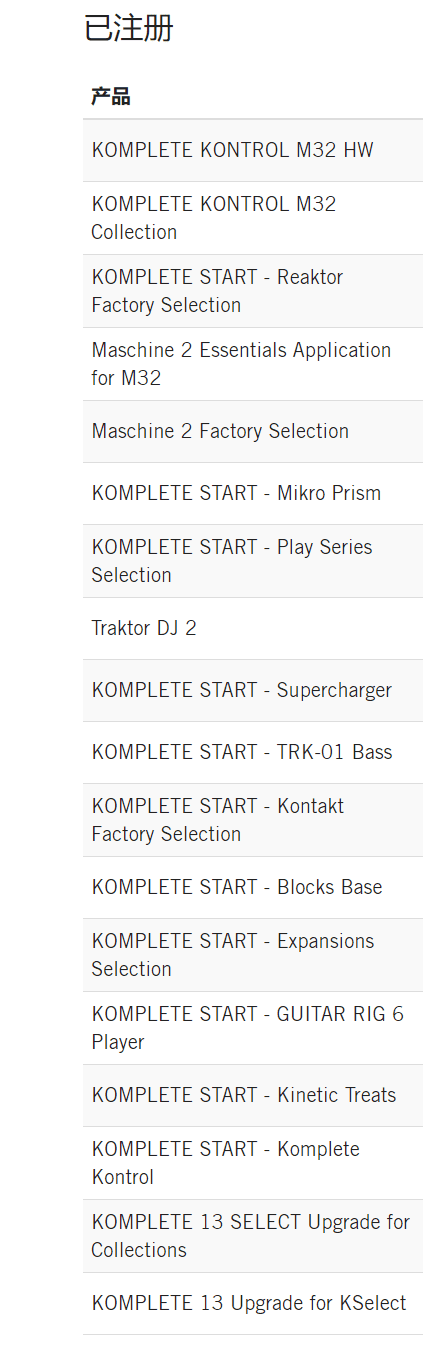
Task: Click KOMPLETE 13 Upgrade for KSelect
Action: pos(253,1303)
